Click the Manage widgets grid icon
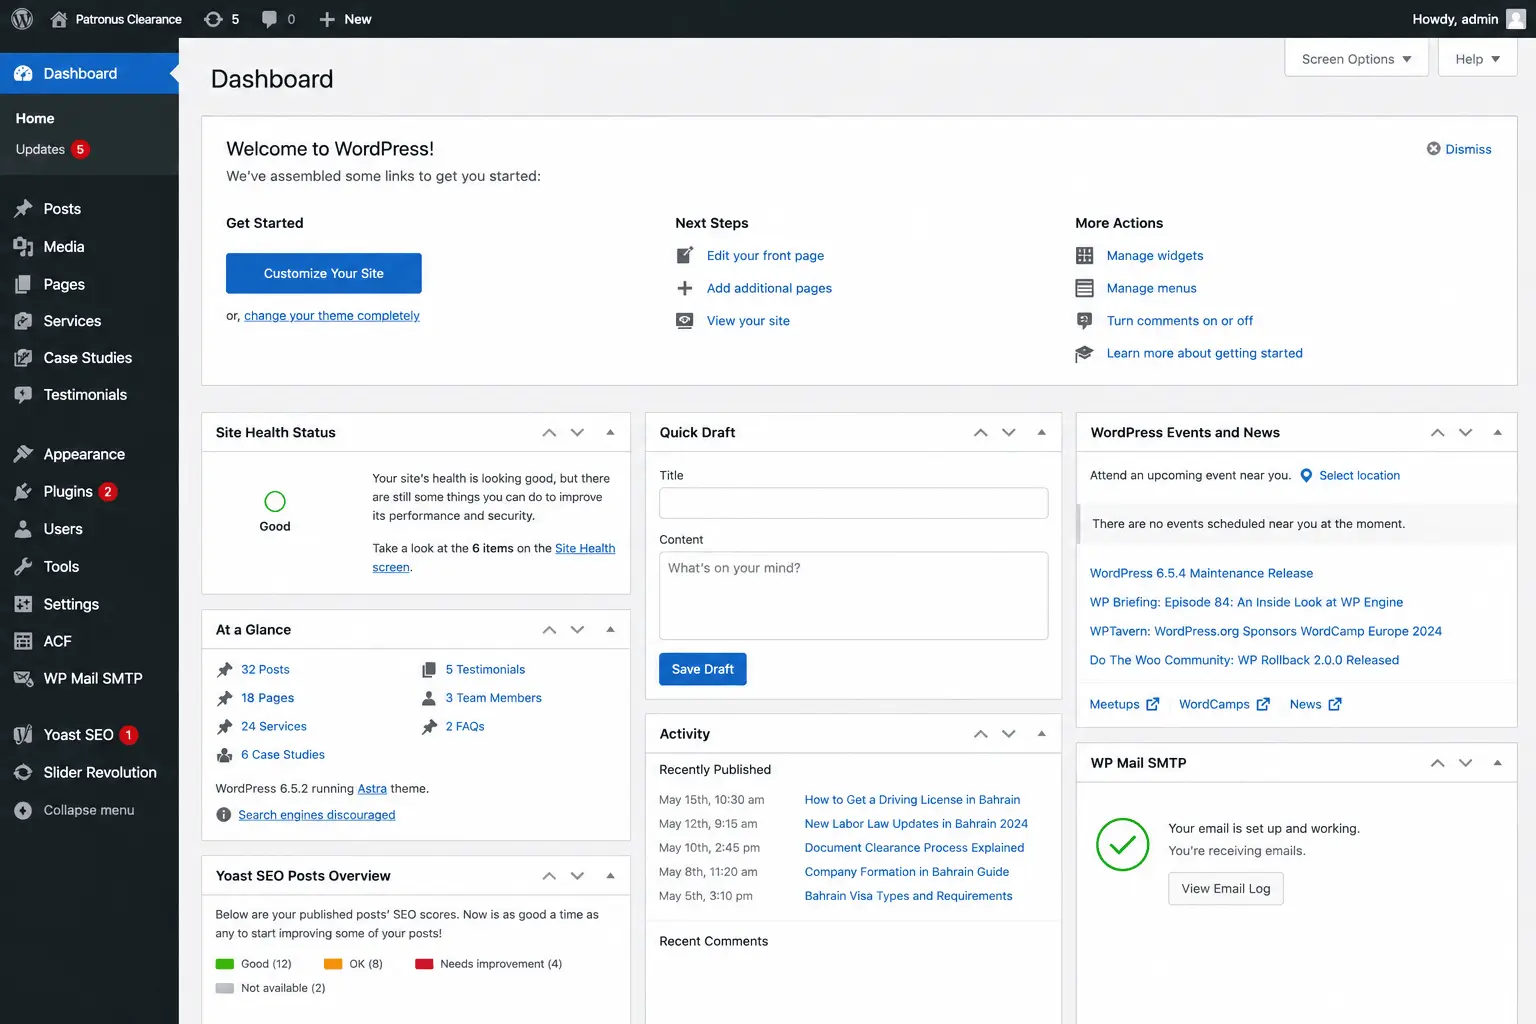This screenshot has width=1536, height=1024. click(1084, 256)
